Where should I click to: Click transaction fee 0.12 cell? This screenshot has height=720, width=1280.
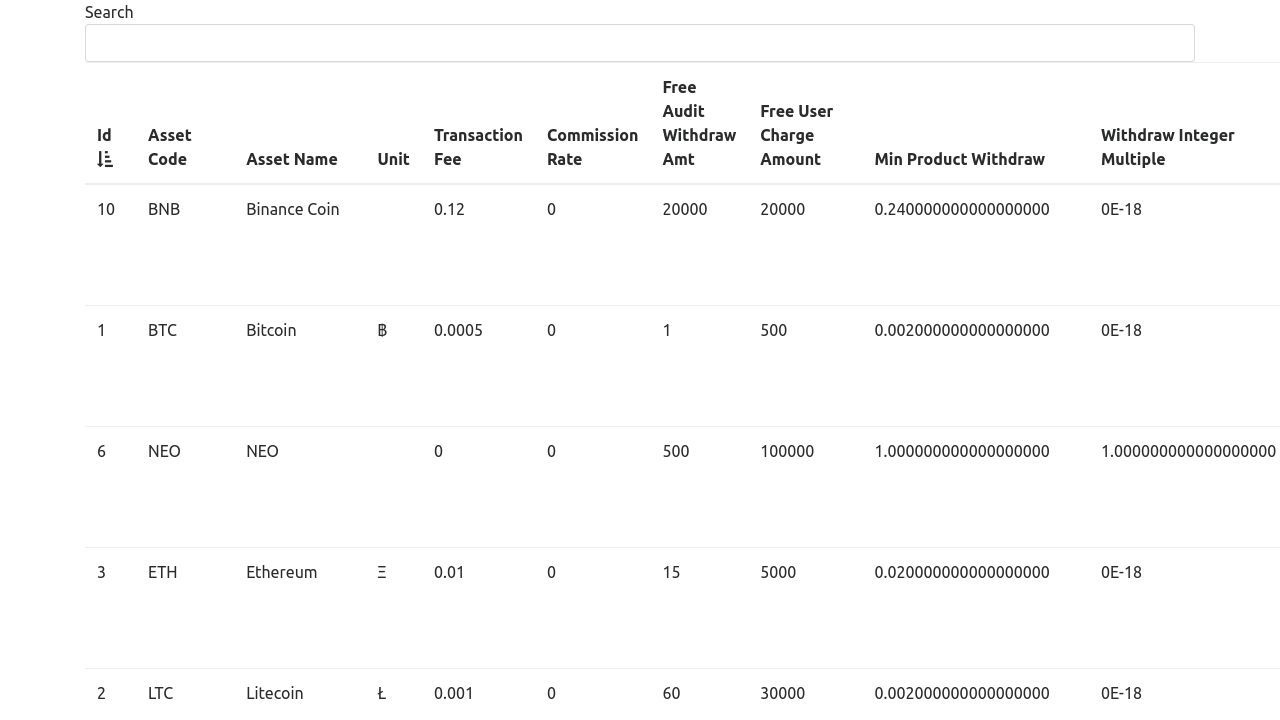point(449,209)
